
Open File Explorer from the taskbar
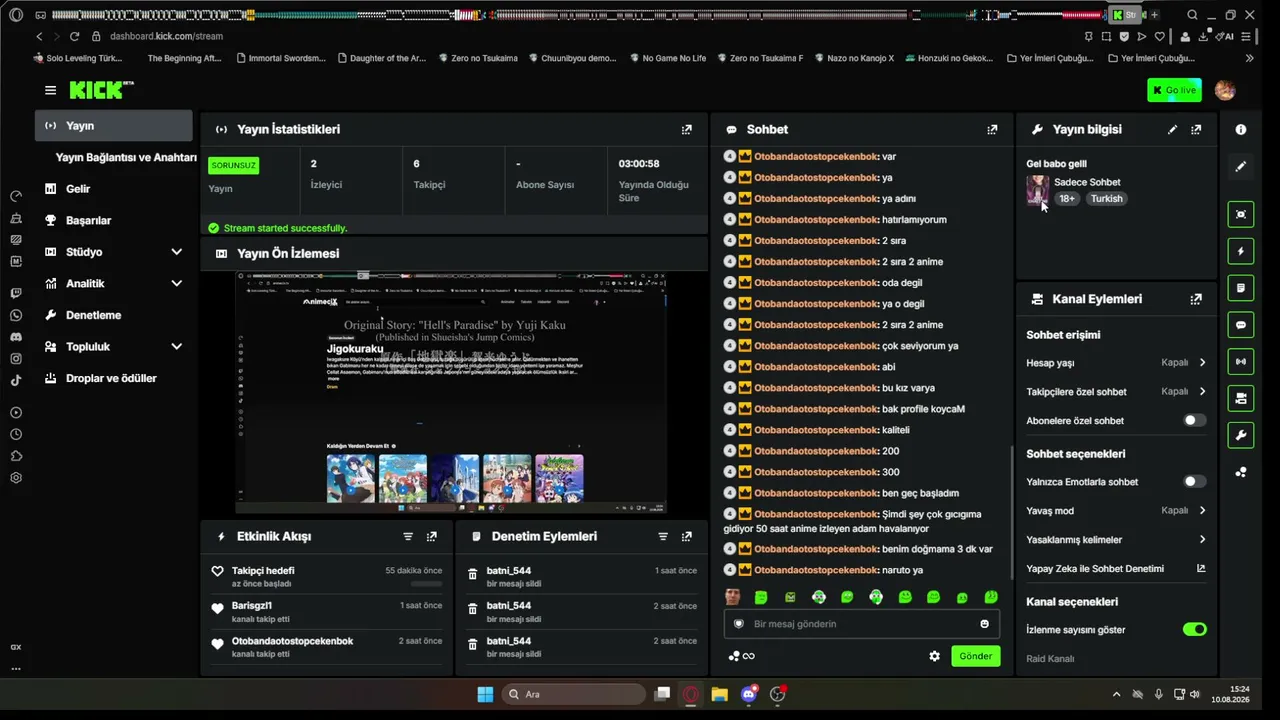pyautogui.click(x=719, y=695)
